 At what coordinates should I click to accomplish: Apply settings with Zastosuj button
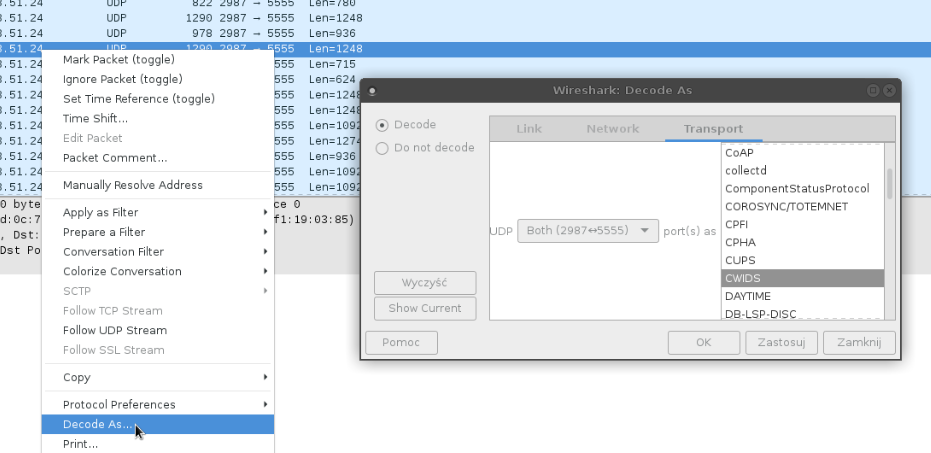click(781, 343)
